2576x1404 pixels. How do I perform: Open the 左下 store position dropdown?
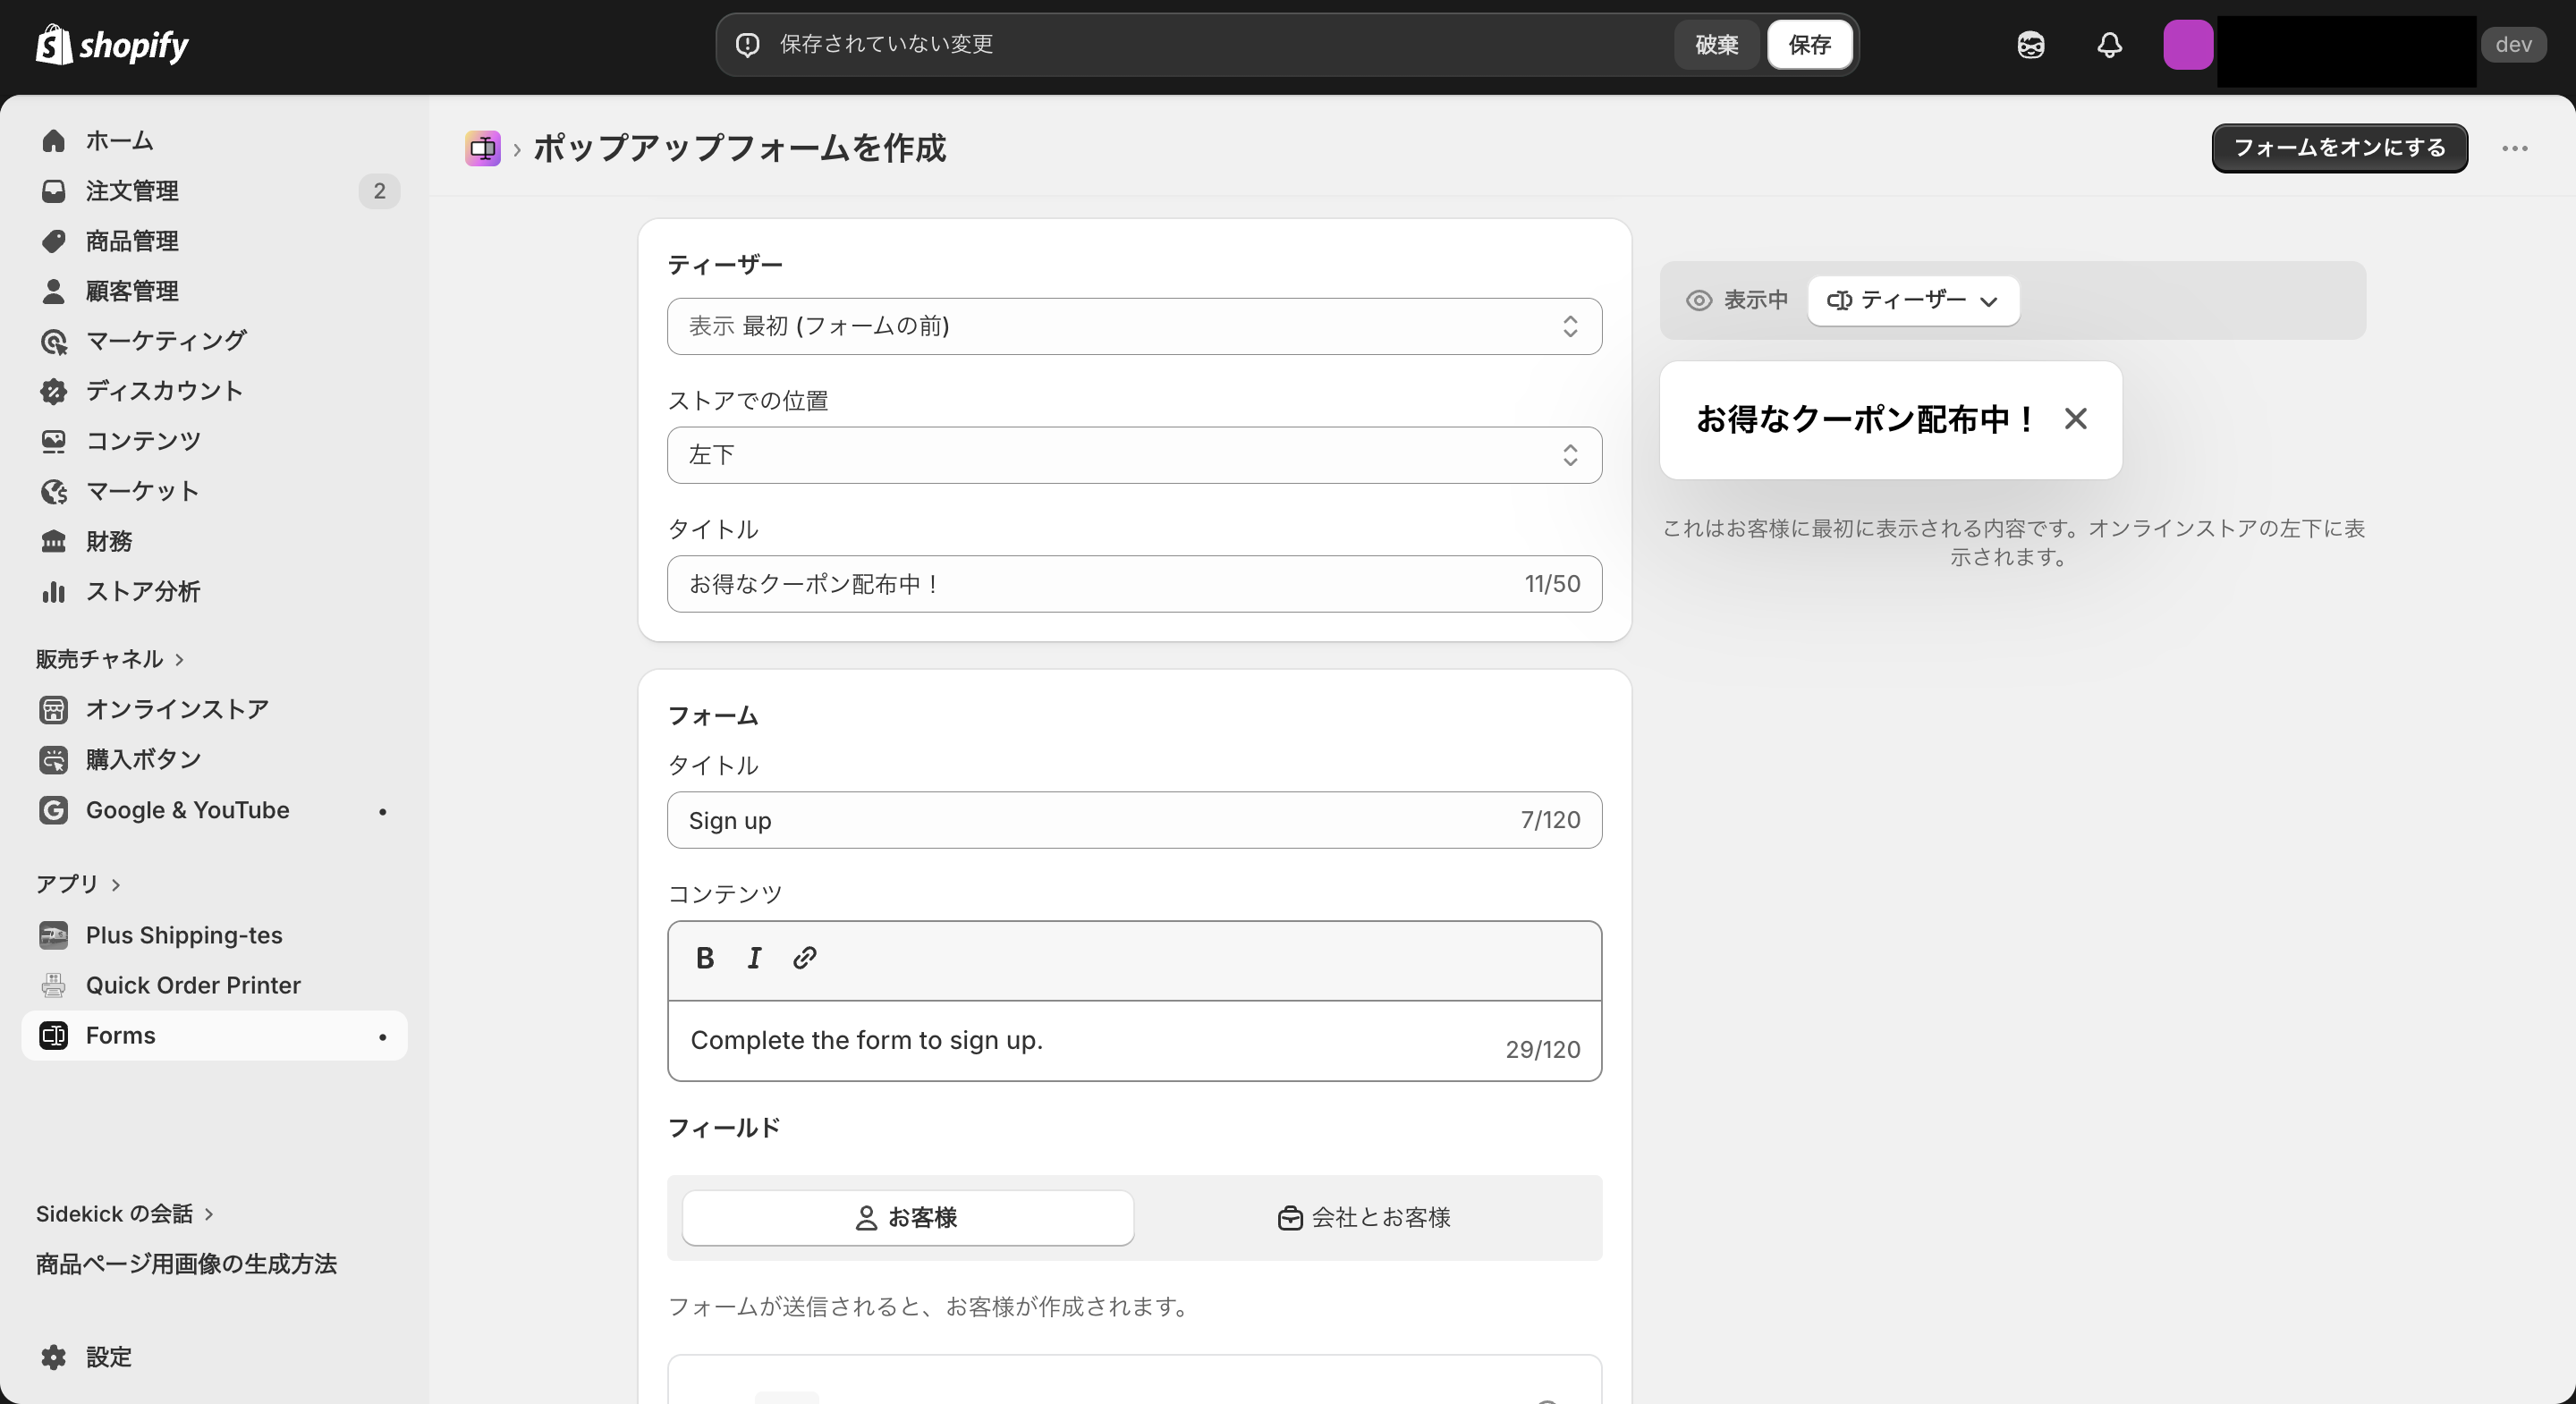pos(1134,455)
